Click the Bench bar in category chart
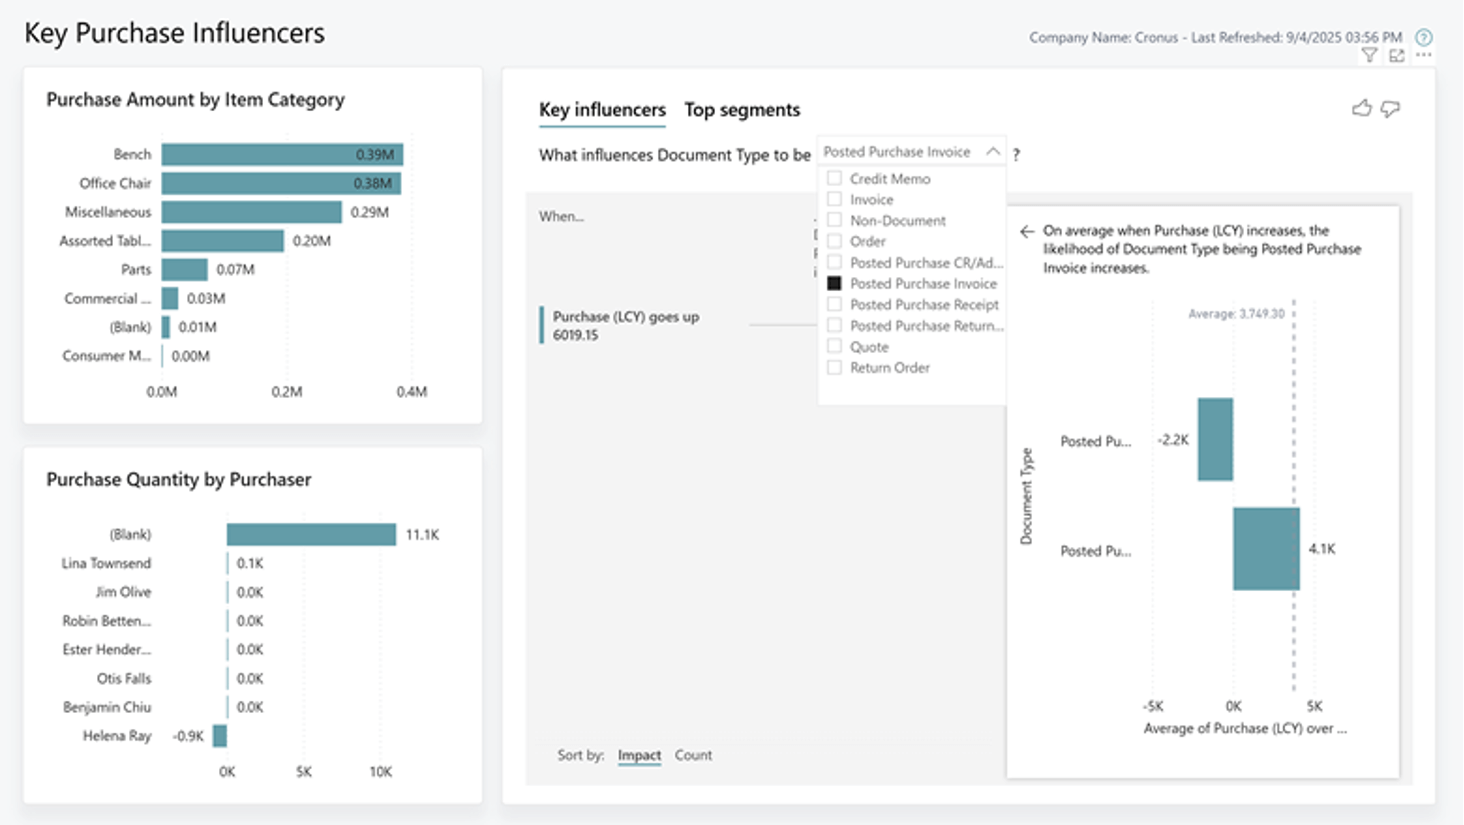Image resolution: width=1464 pixels, height=825 pixels. pos(282,154)
